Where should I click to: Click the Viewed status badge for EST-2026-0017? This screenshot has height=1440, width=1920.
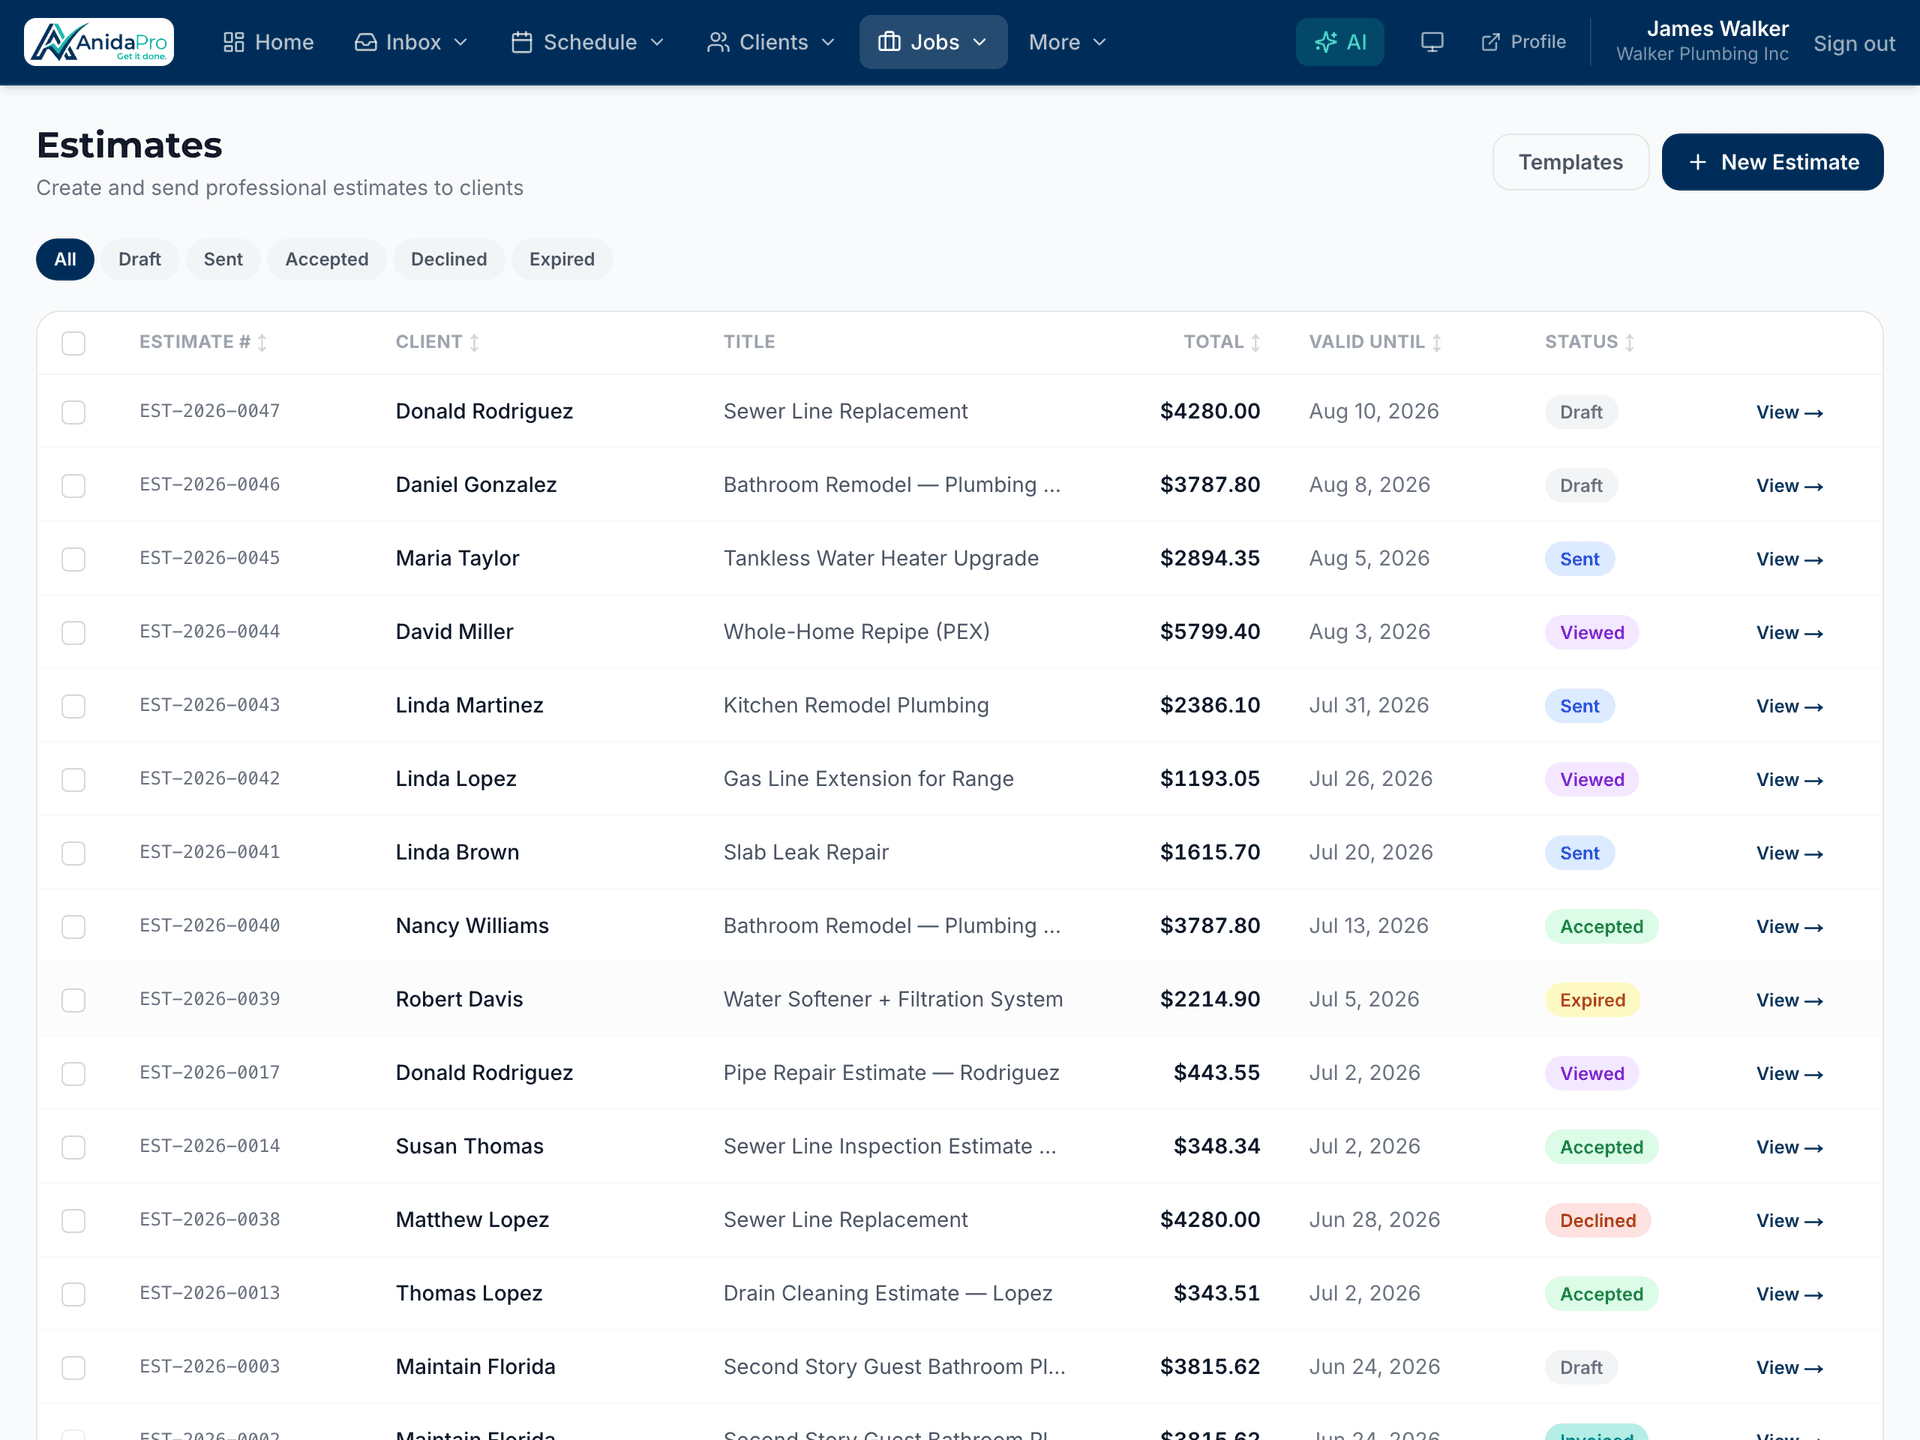pyautogui.click(x=1591, y=1074)
